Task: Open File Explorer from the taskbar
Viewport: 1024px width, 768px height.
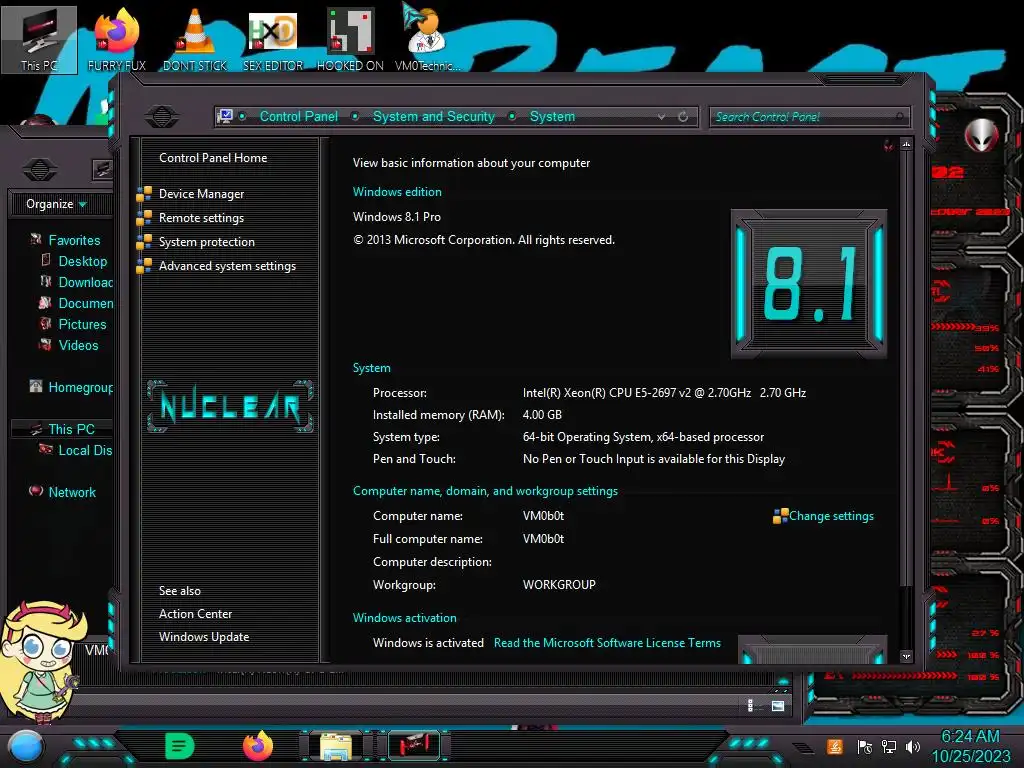Action: click(x=336, y=746)
